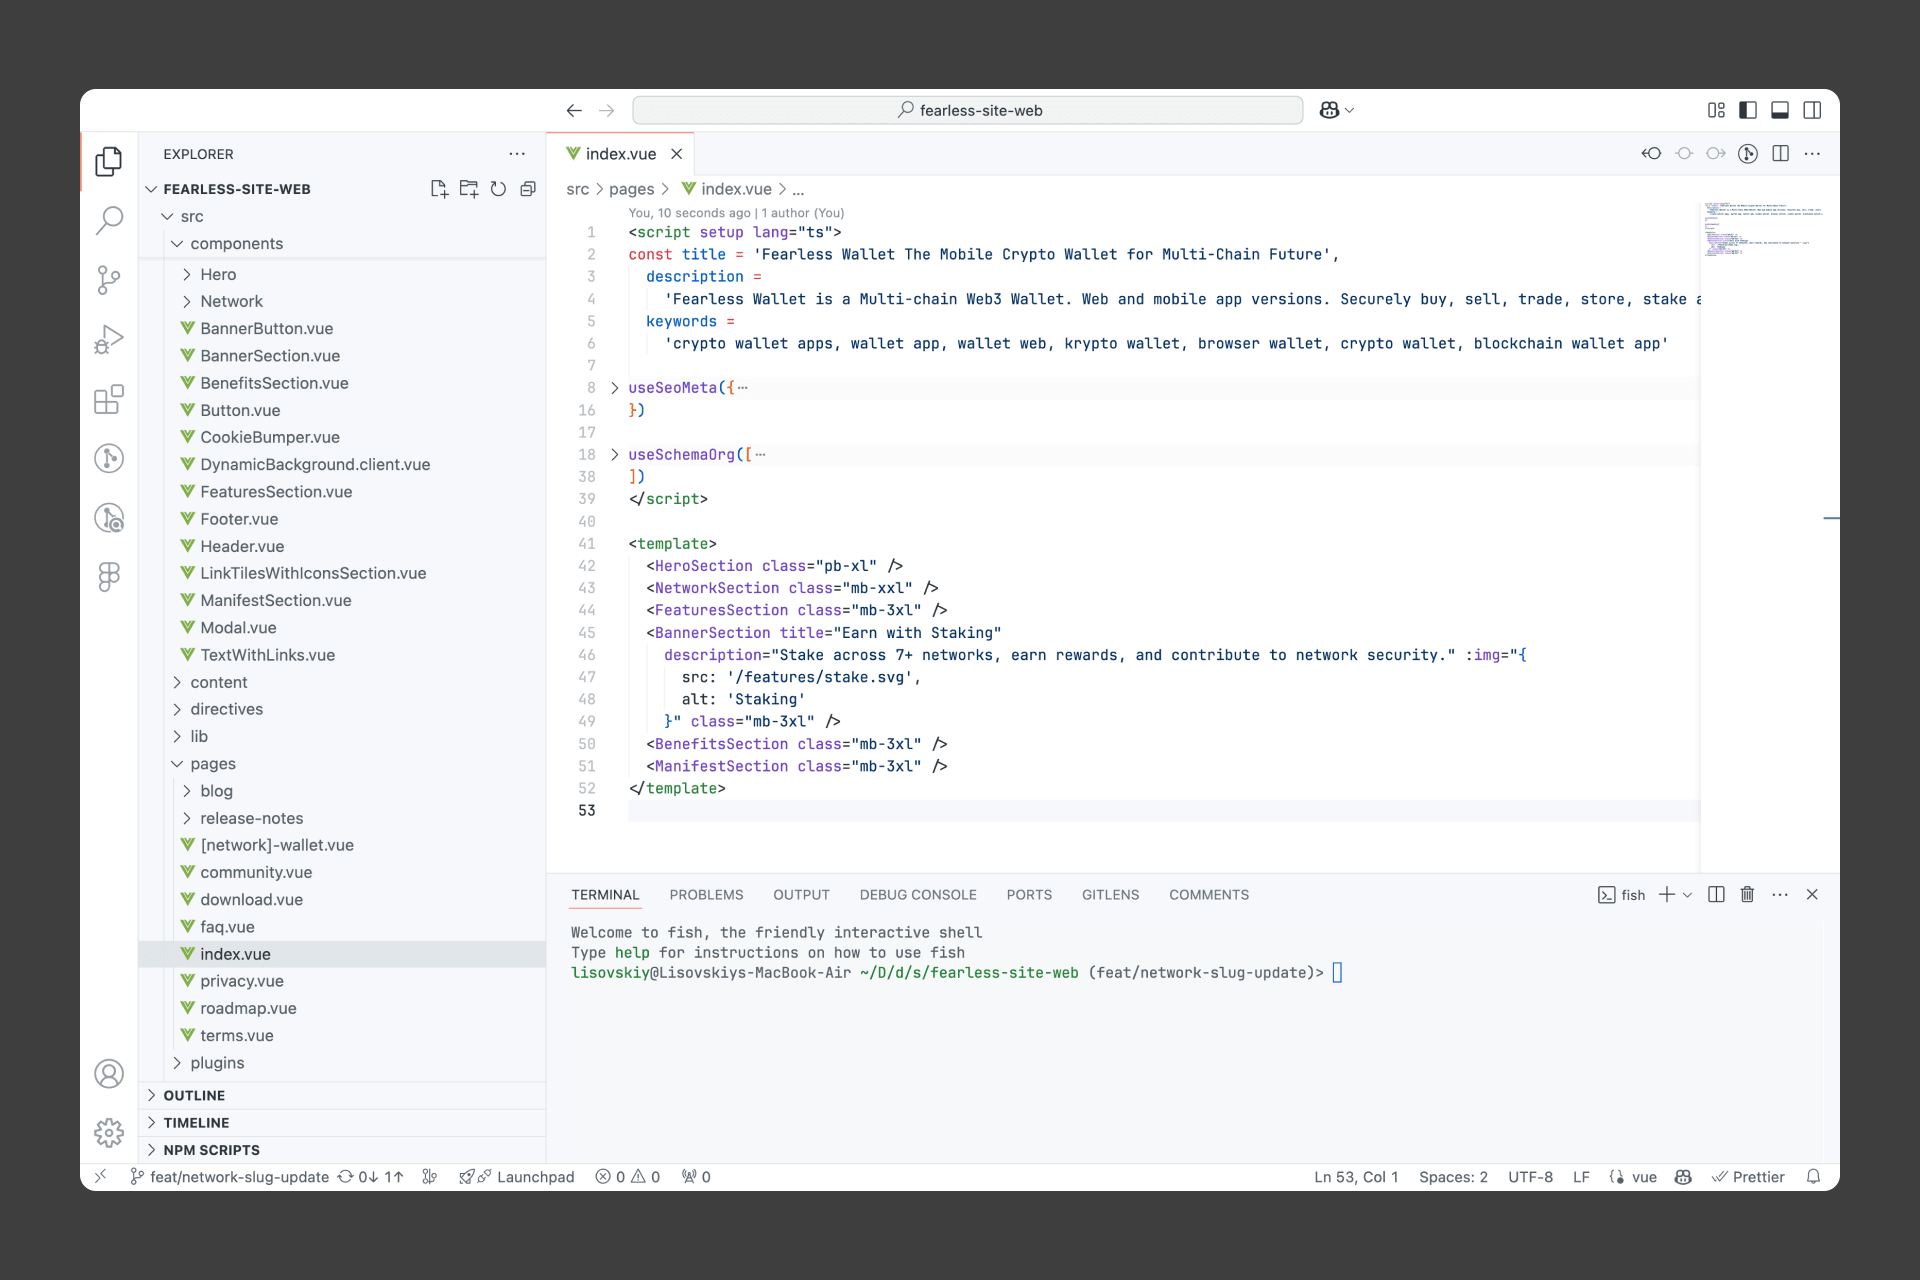
Task: Click New File icon in Explorer header
Action: coord(439,189)
